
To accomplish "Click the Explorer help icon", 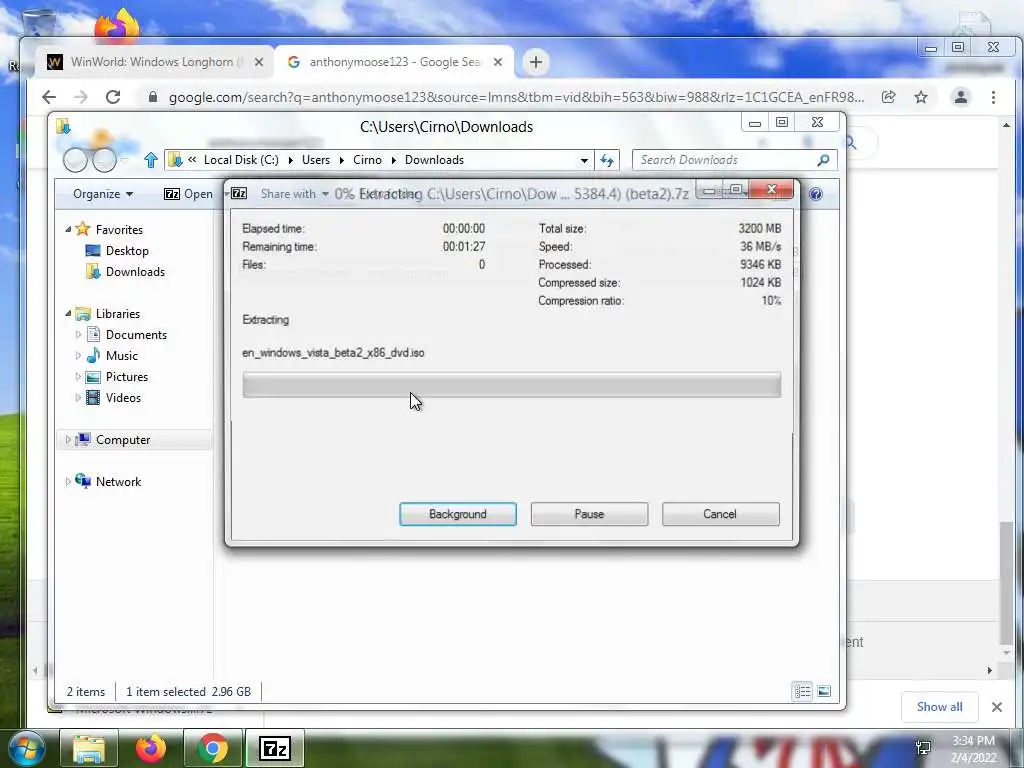I will click(x=816, y=194).
